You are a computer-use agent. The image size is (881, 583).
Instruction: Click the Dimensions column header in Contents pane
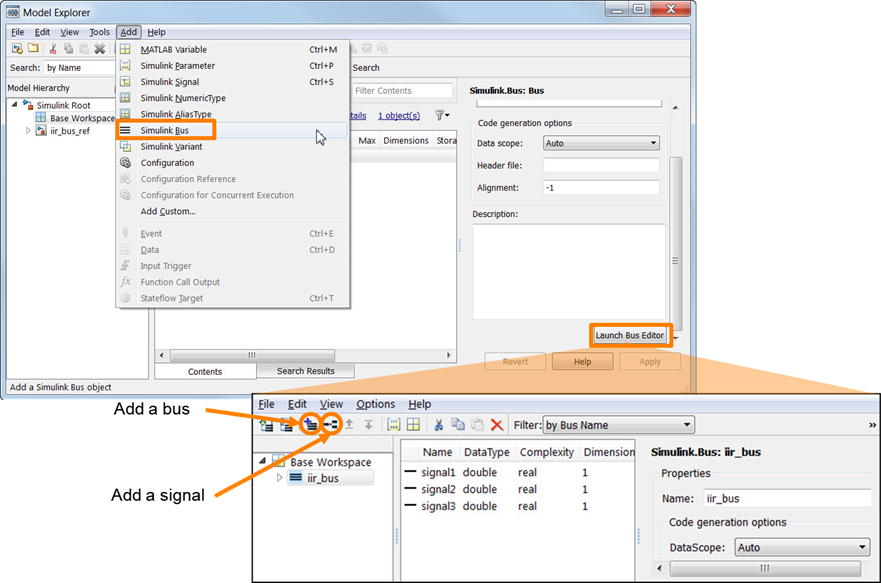point(406,140)
